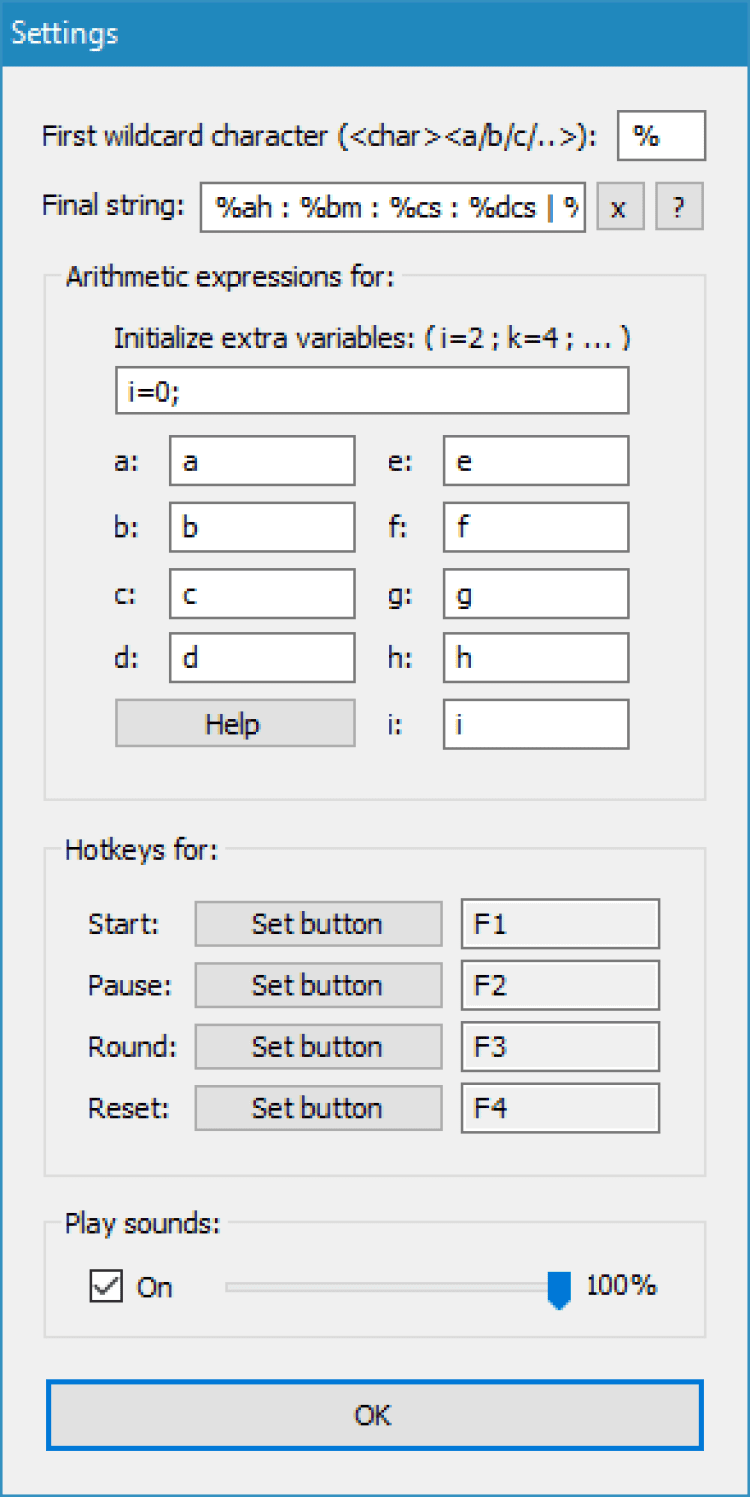Click Set button for Pause hotkey

pos(317,985)
